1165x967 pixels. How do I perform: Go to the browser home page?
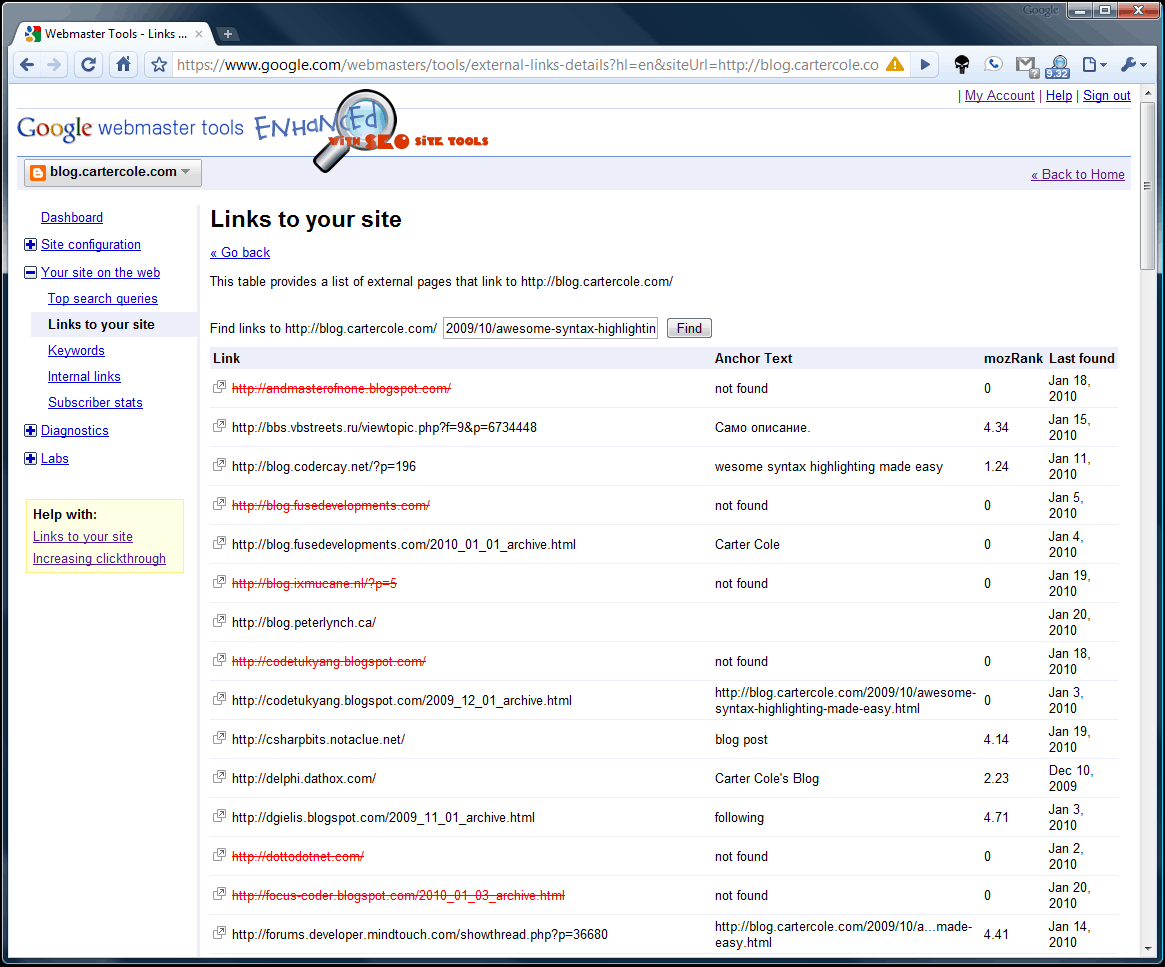coord(123,65)
